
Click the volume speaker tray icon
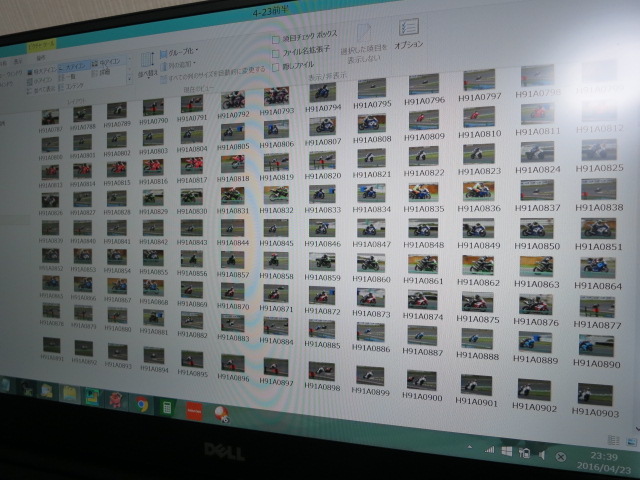(542, 454)
